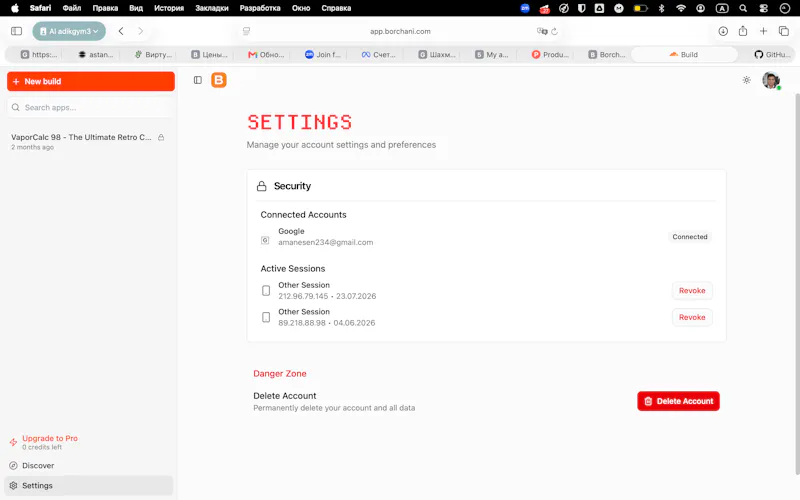Open a new tab with plus icon
800x500 pixels.
763,31
